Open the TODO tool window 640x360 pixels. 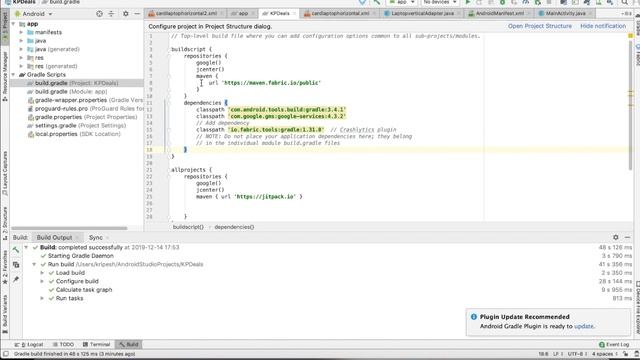63,344
